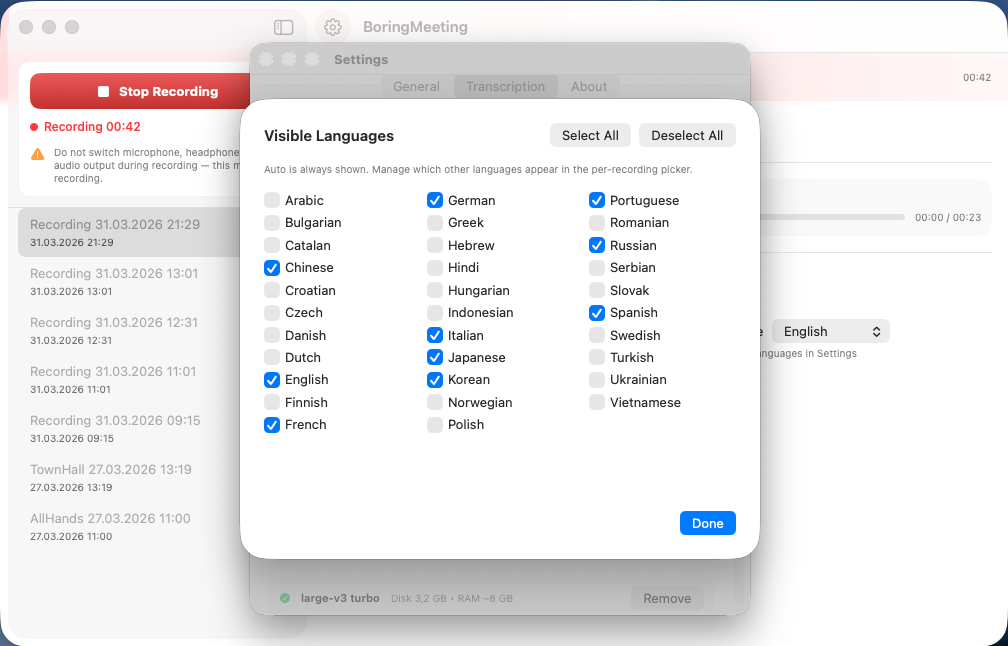Select the Transcription tab

505,87
